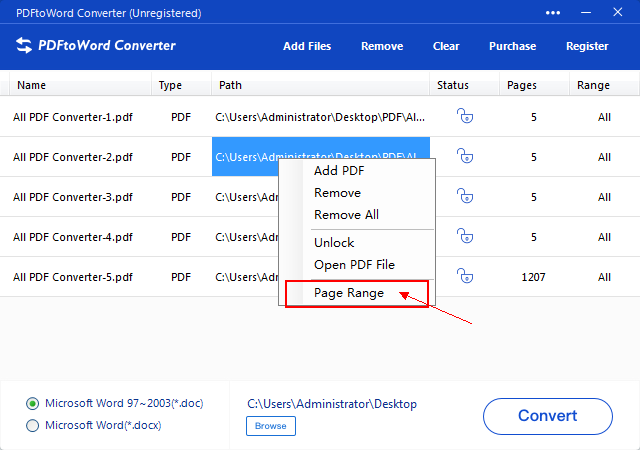Viewport: 640px width, 450px height.
Task: Click the PDF type cell of All PDF Converter-5.pdf
Action: click(x=181, y=278)
